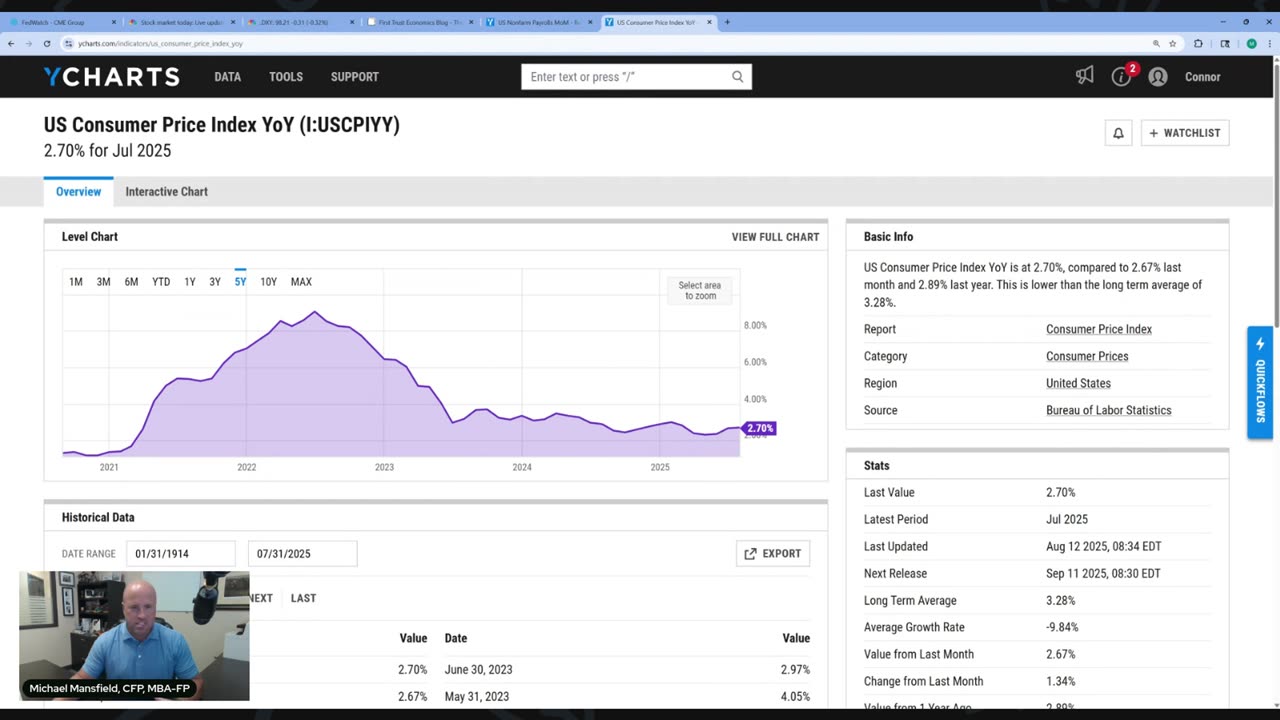Switch to the DXY browser tab
This screenshot has height=720, width=1280.
point(300,22)
